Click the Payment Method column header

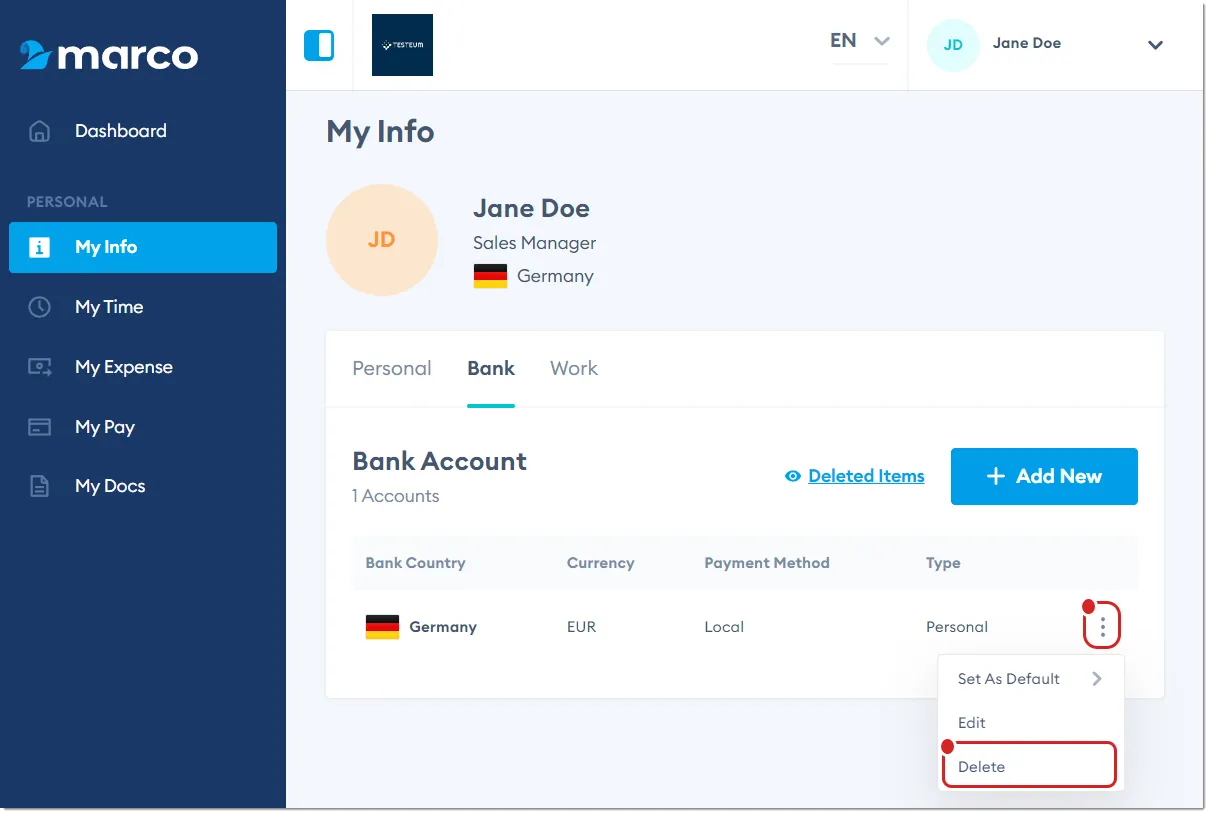(767, 563)
